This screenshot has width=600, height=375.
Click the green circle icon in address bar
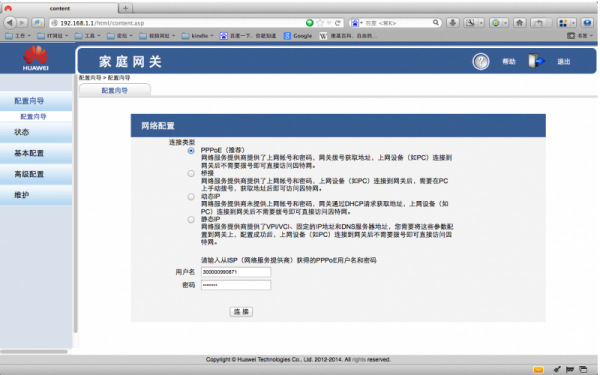[310, 23]
